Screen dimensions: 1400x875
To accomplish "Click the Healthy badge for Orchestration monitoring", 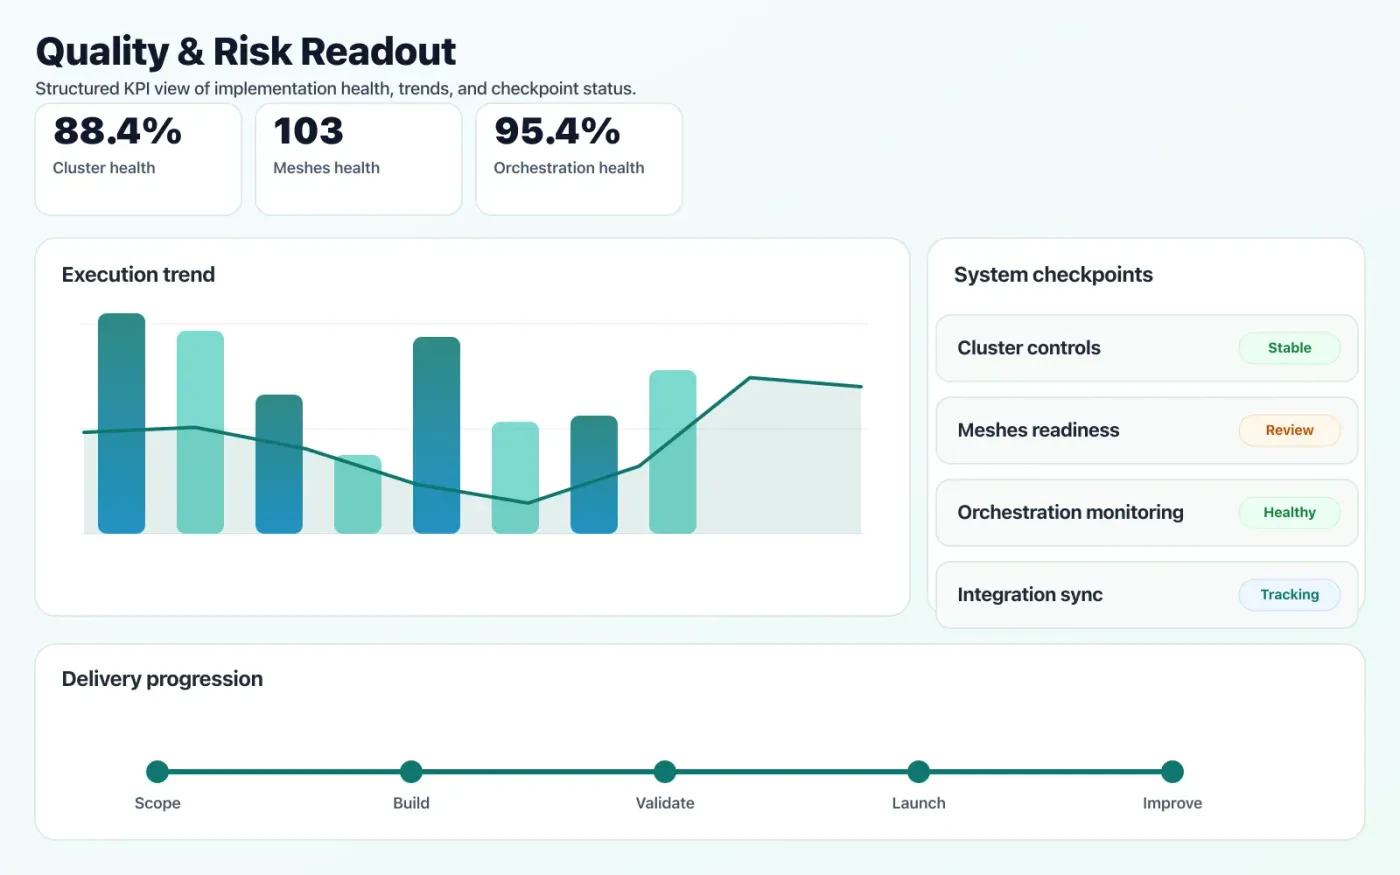I will point(1289,512).
